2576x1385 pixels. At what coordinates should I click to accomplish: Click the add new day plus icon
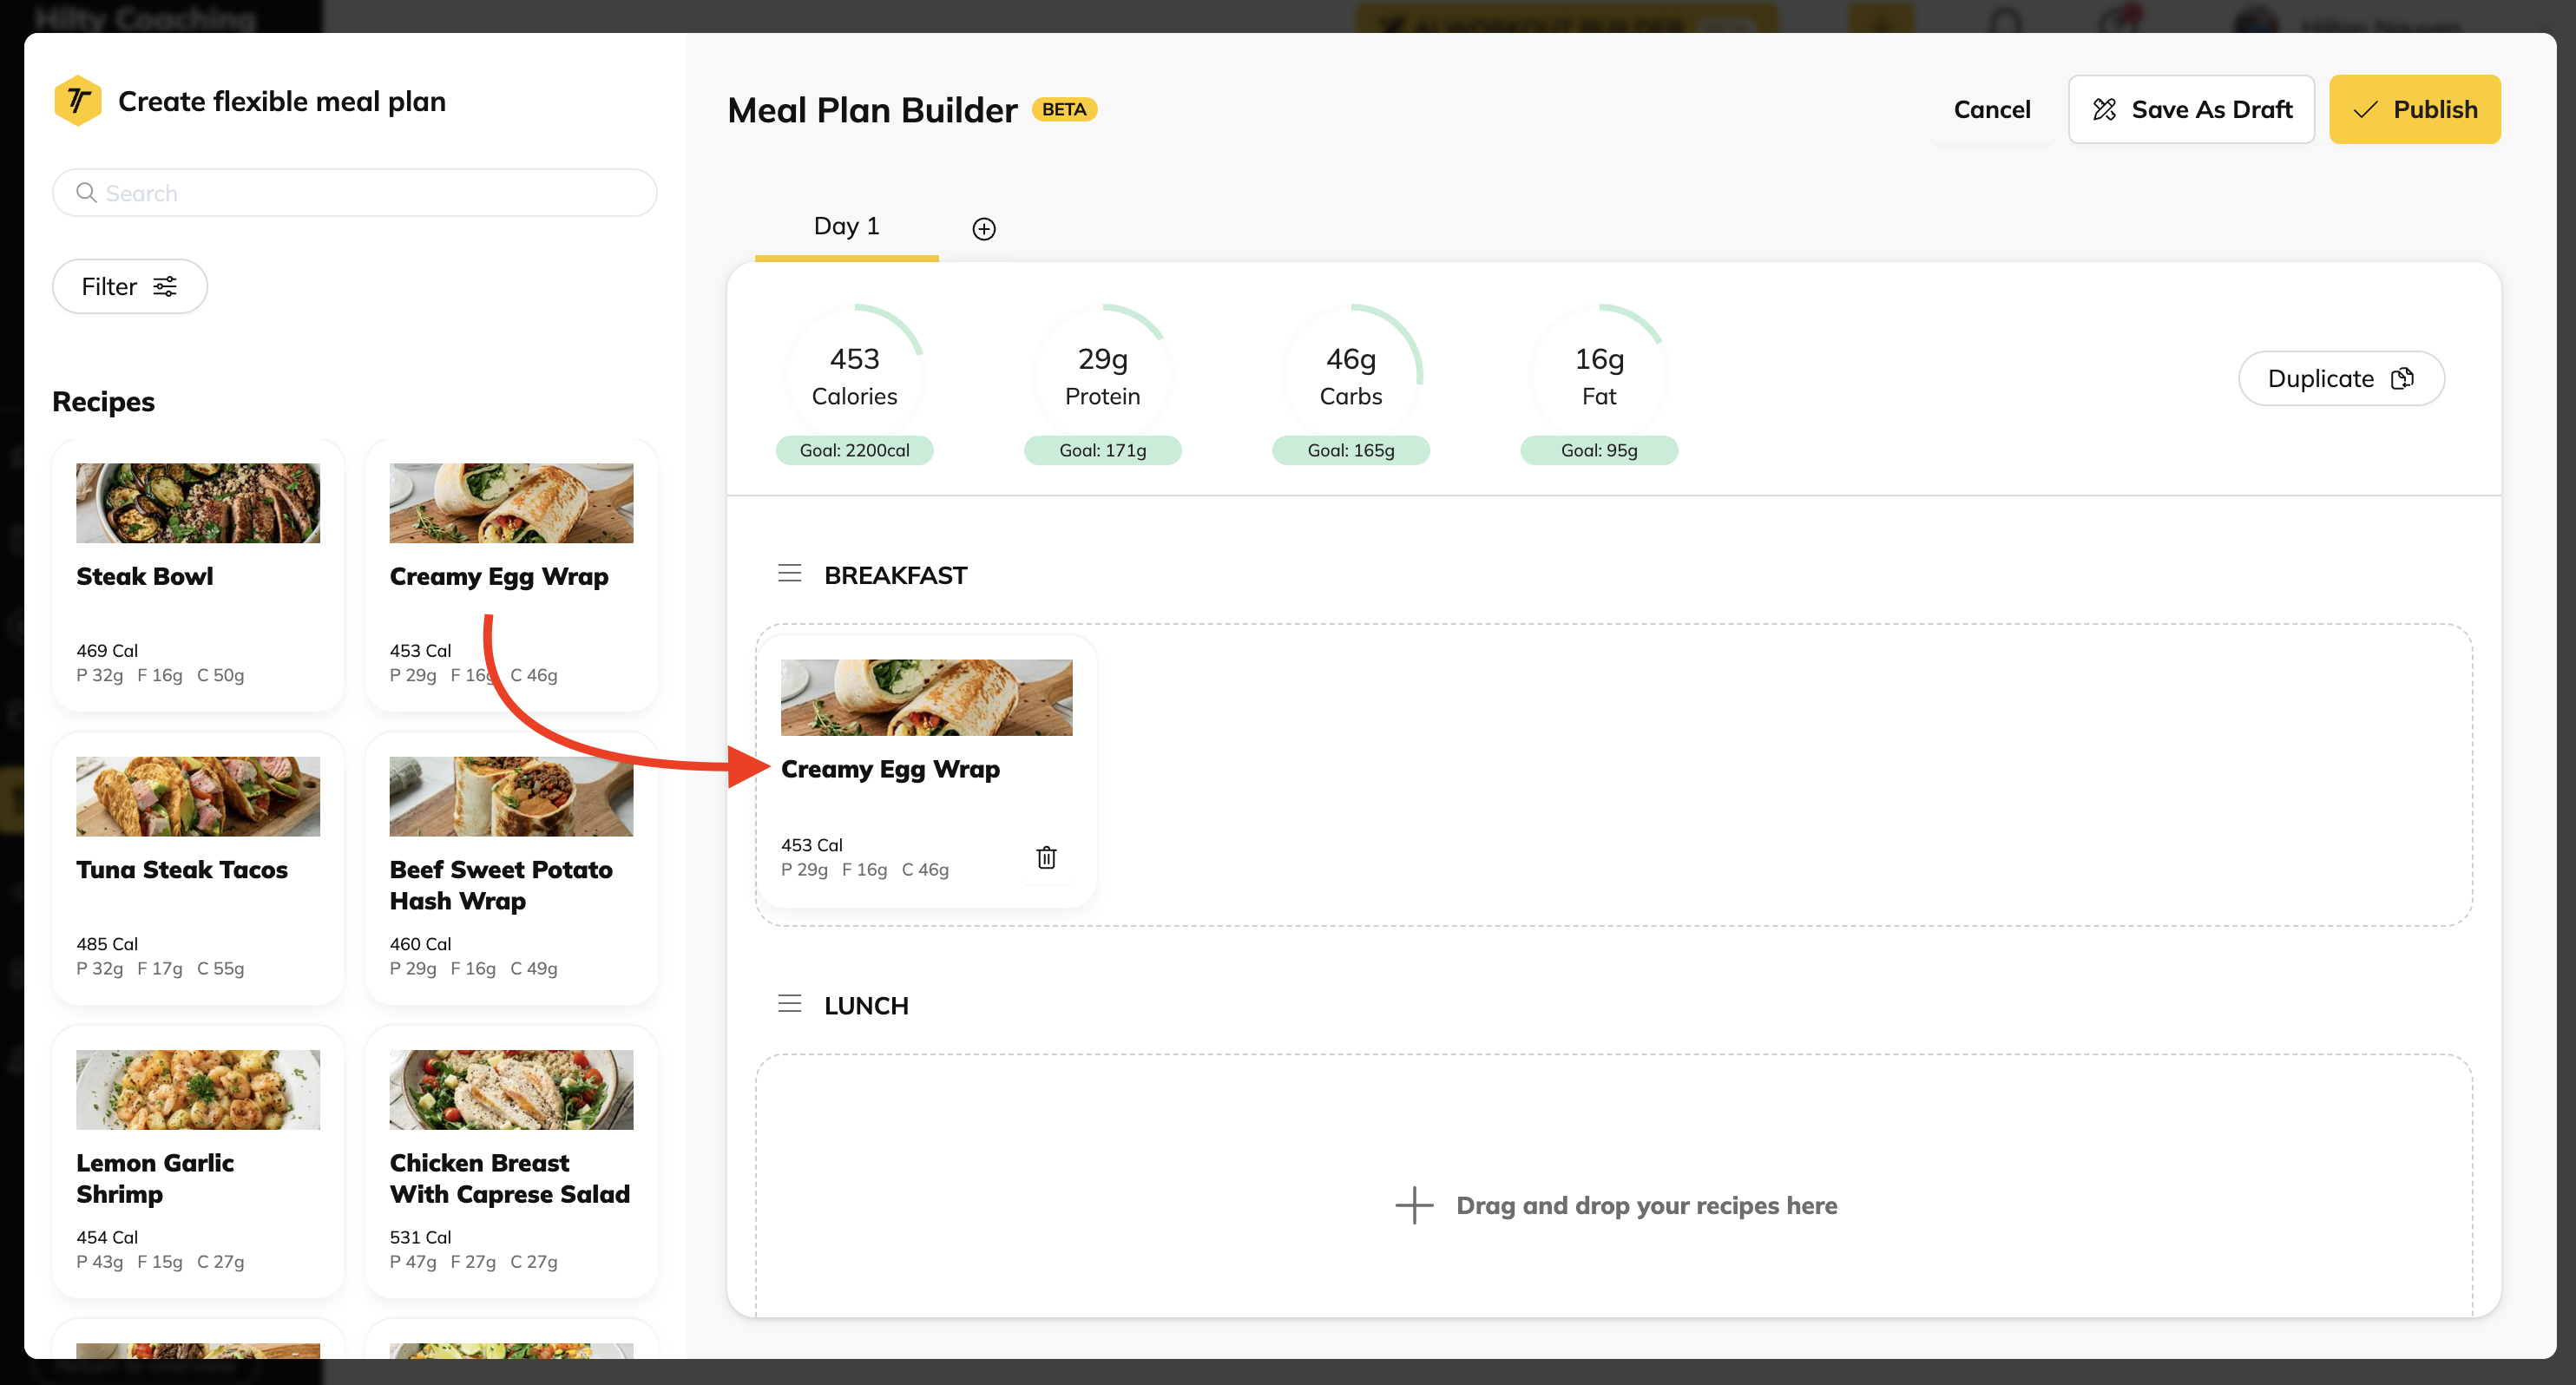(x=983, y=229)
